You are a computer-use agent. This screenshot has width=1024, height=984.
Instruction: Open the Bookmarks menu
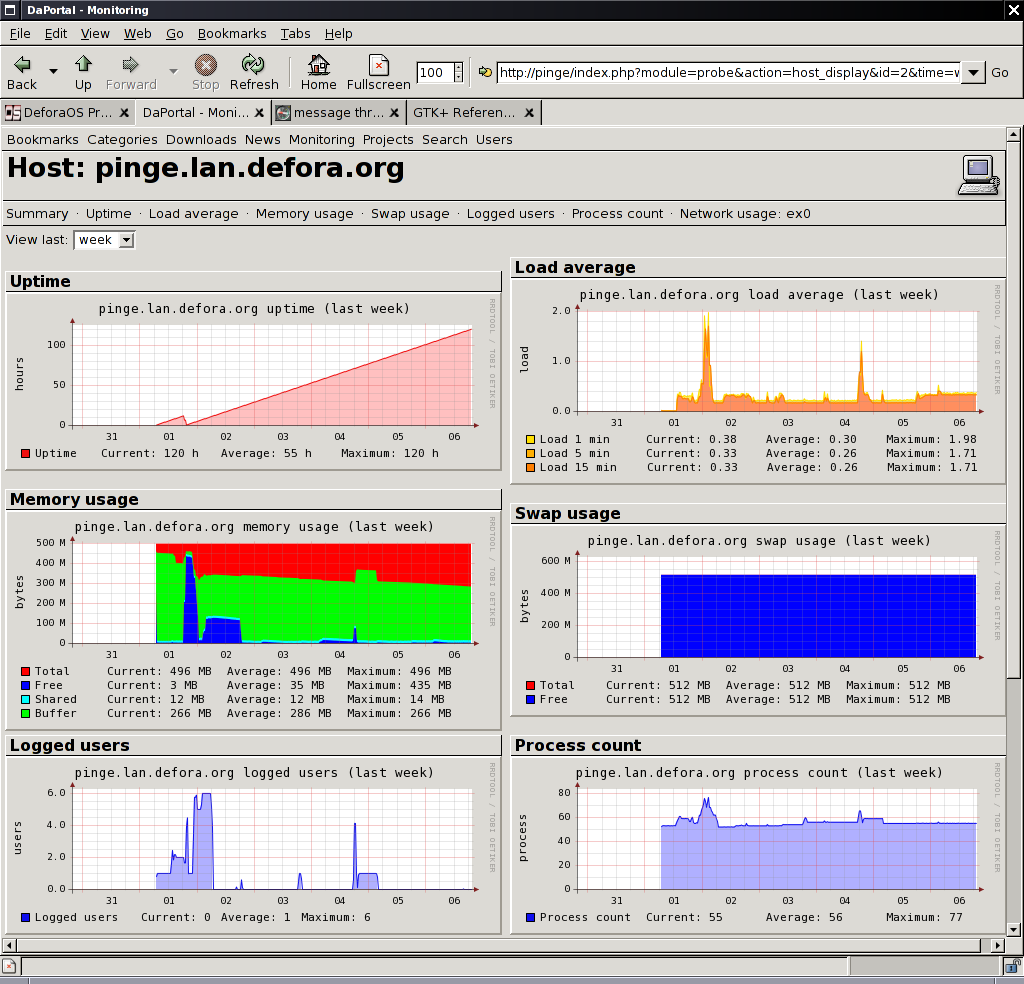click(x=232, y=33)
